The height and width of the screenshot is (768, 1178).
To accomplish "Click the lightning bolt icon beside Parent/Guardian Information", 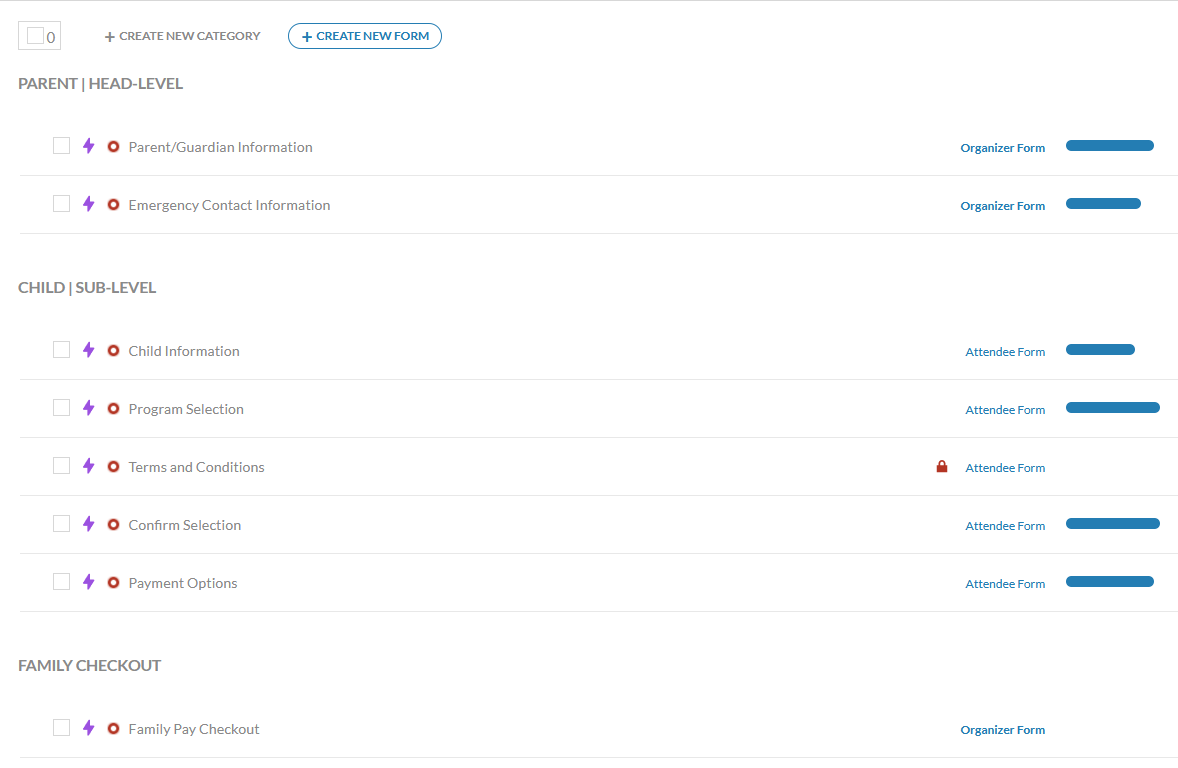I will click(88, 146).
